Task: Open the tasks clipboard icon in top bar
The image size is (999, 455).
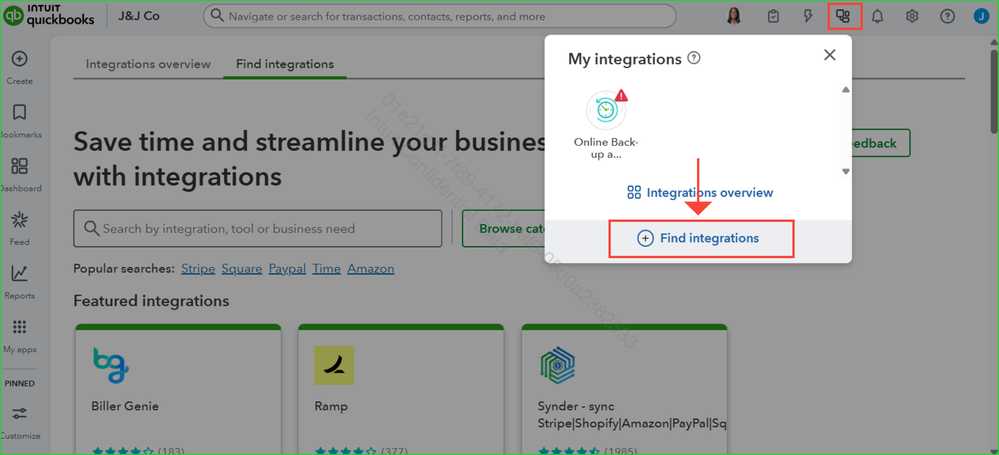Action: click(x=773, y=17)
